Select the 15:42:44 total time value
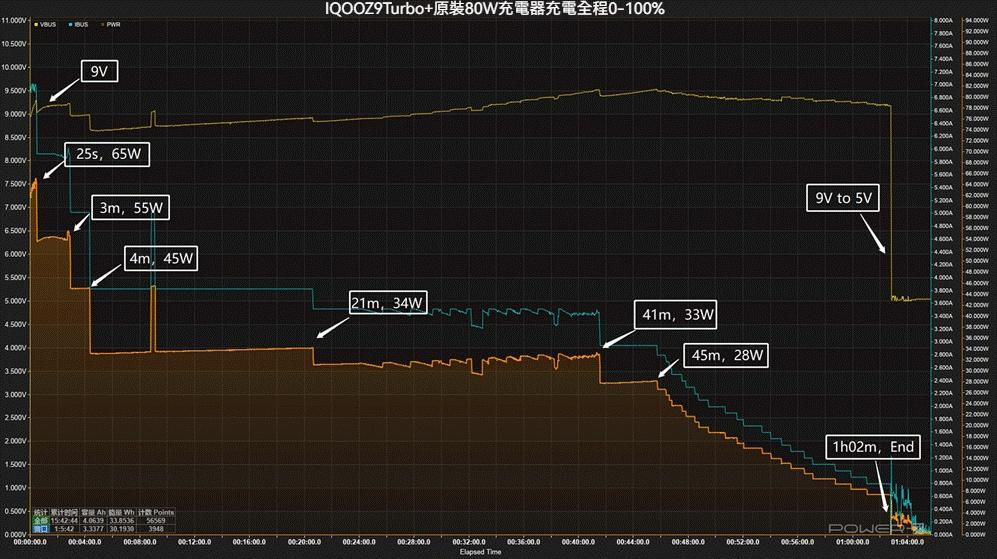 (x=64, y=521)
